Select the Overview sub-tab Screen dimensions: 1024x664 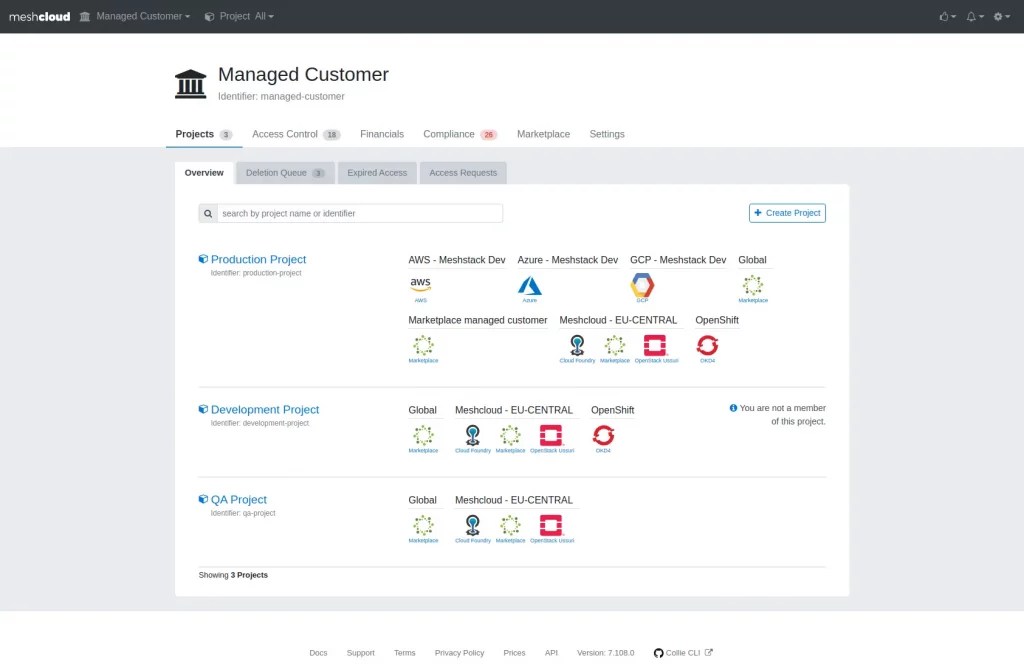coord(204,173)
